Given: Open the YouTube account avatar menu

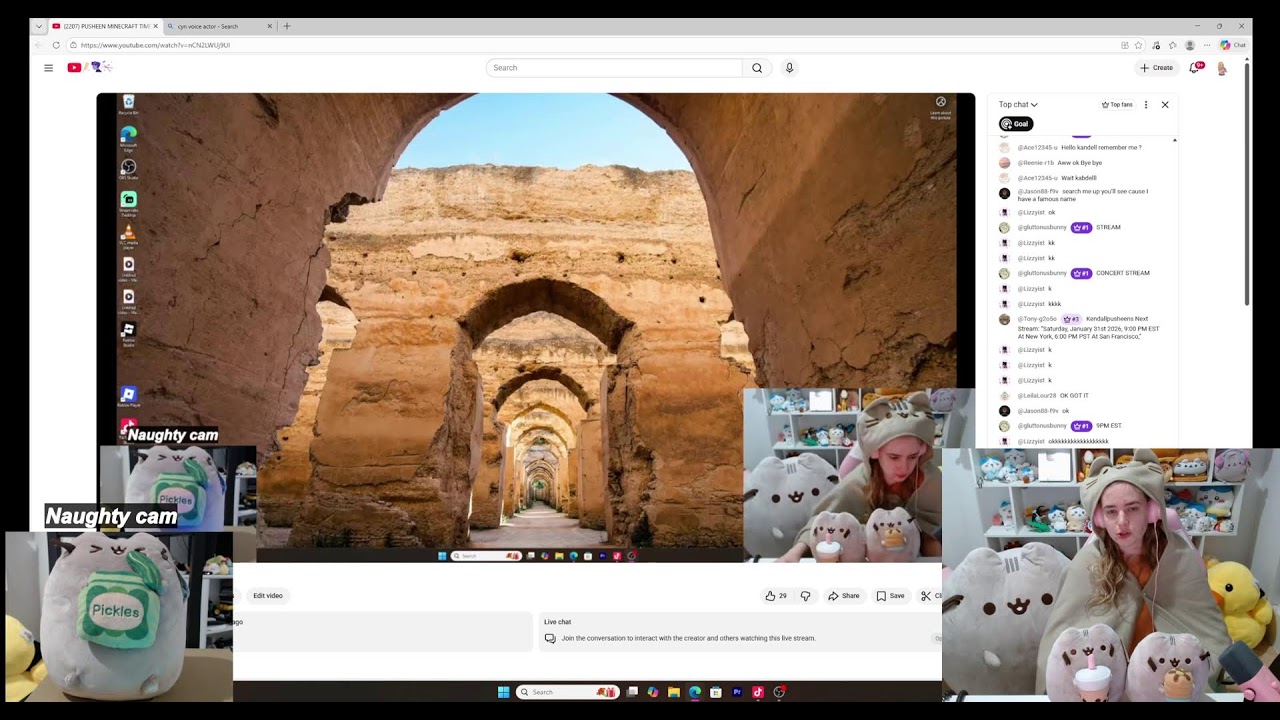Looking at the screenshot, I should click(1221, 68).
